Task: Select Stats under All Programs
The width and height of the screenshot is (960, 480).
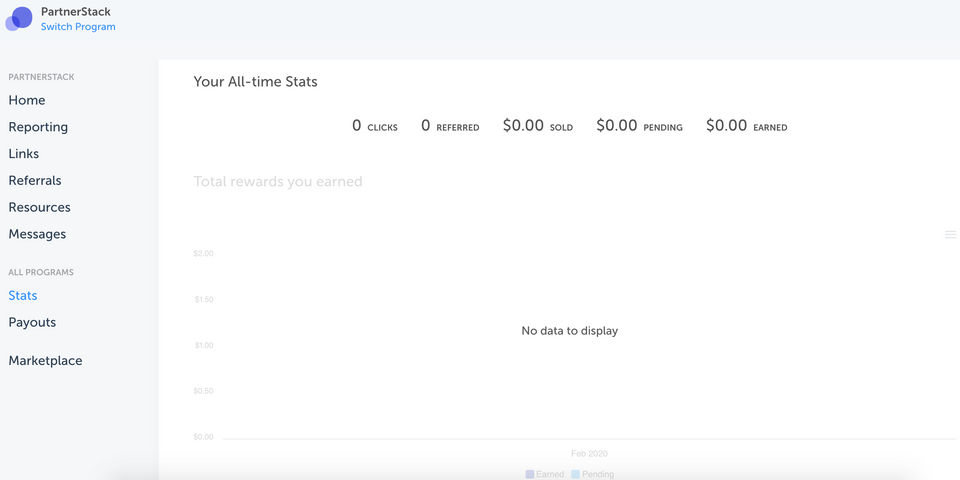Action: click(x=23, y=296)
